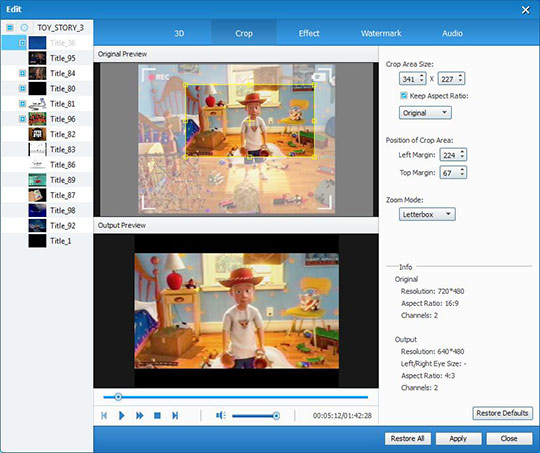Open the Audio tab

[452, 33]
